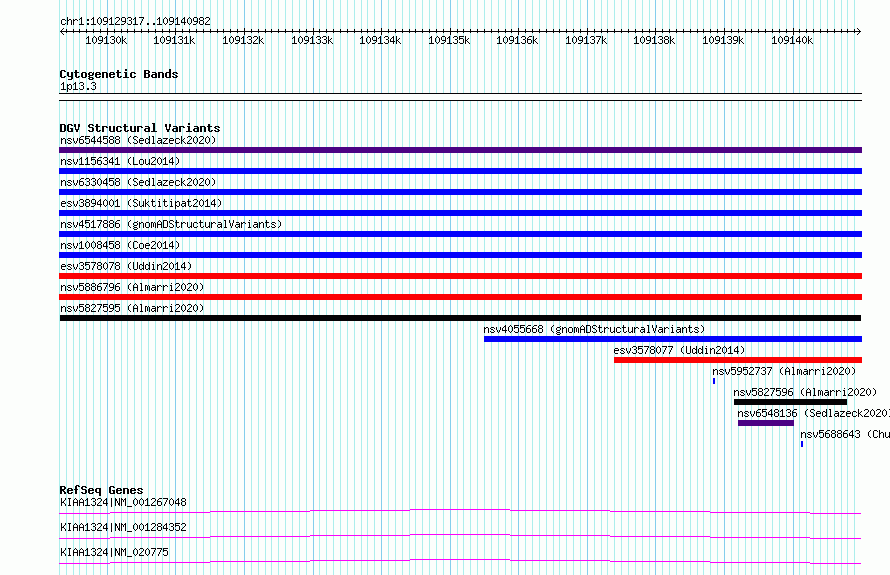Open the nsv5827596 (Almarri2020) label

pos(805,392)
